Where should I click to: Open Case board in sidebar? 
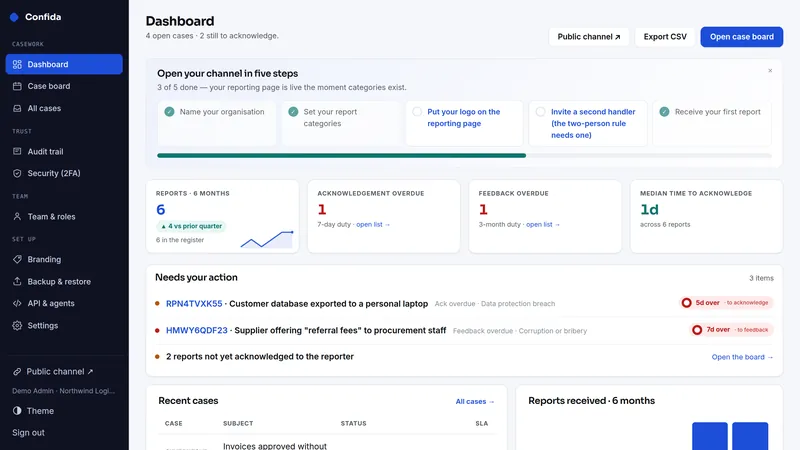coord(64,86)
